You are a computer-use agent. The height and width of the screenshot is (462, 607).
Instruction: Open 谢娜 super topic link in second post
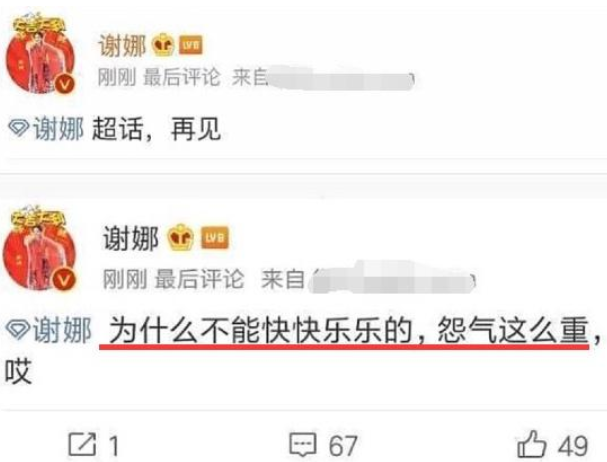point(62,330)
